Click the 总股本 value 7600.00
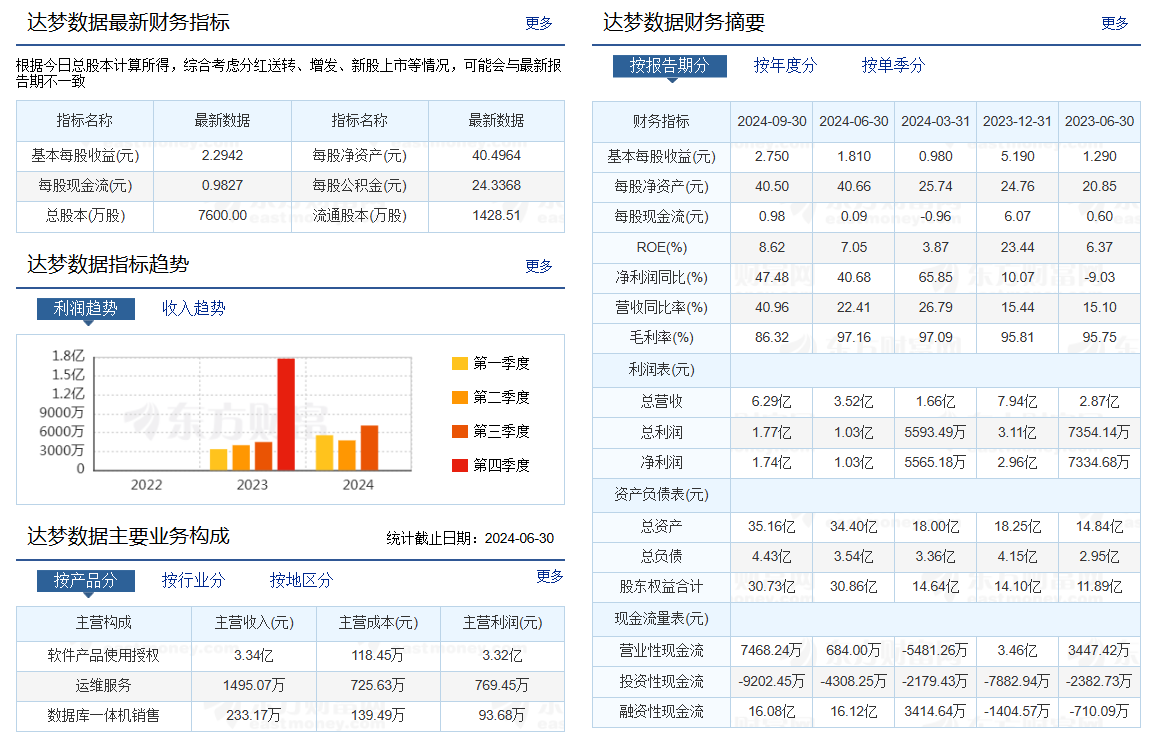 pyautogui.click(x=223, y=216)
